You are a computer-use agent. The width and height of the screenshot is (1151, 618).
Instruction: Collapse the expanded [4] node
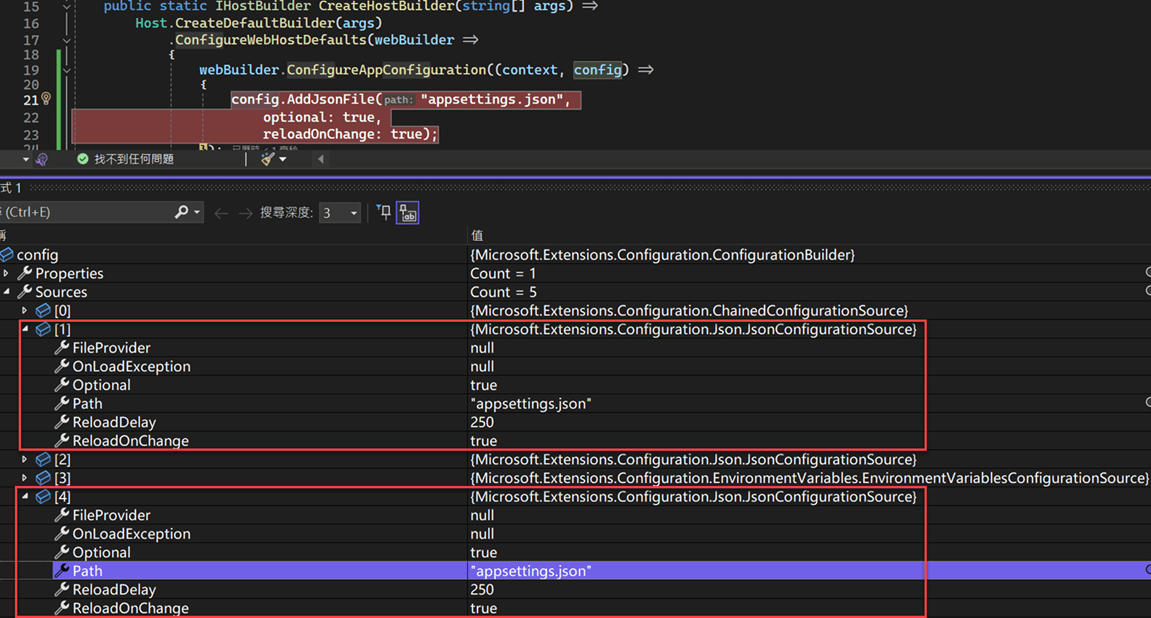point(25,496)
